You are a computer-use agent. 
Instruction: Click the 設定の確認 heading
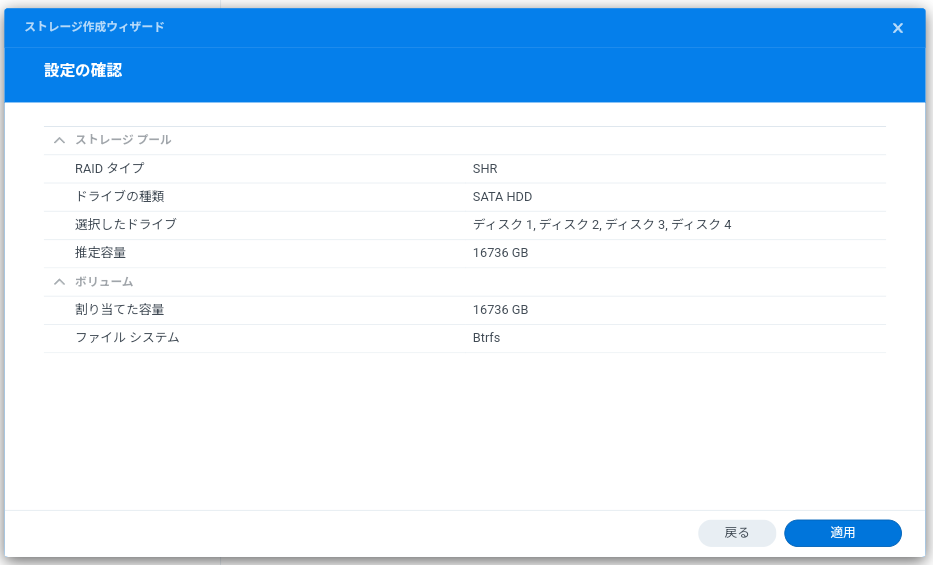(x=83, y=71)
